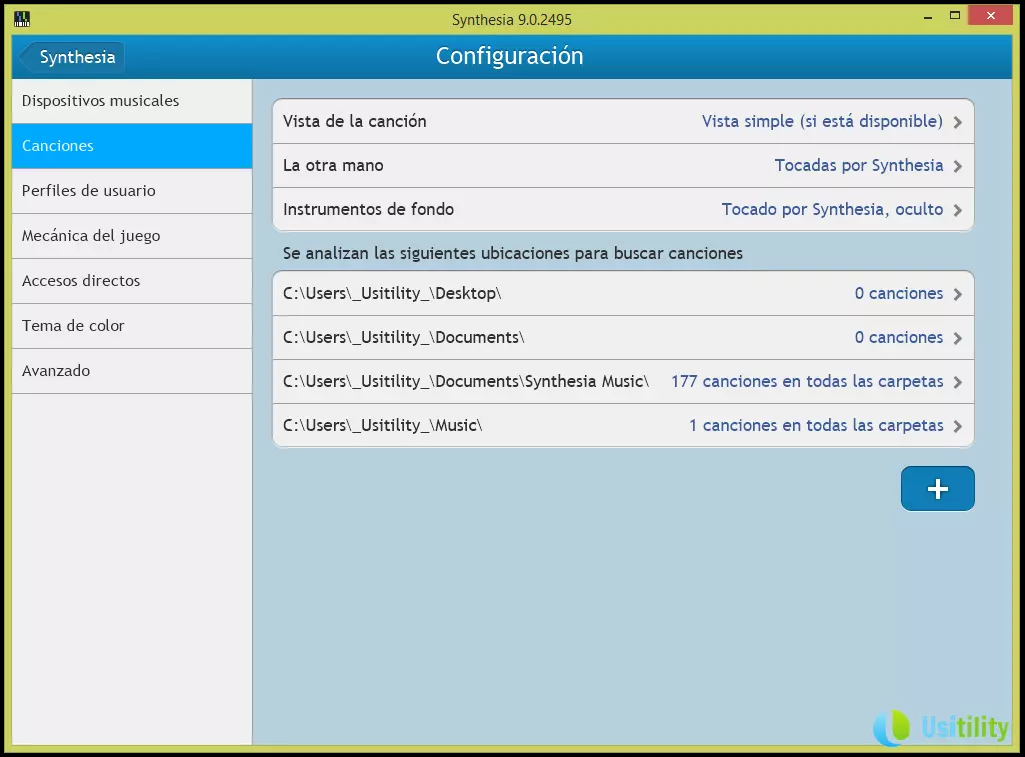This screenshot has height=757, width=1025.
Task: Select the Canciones sidebar item
Action: tap(131, 146)
